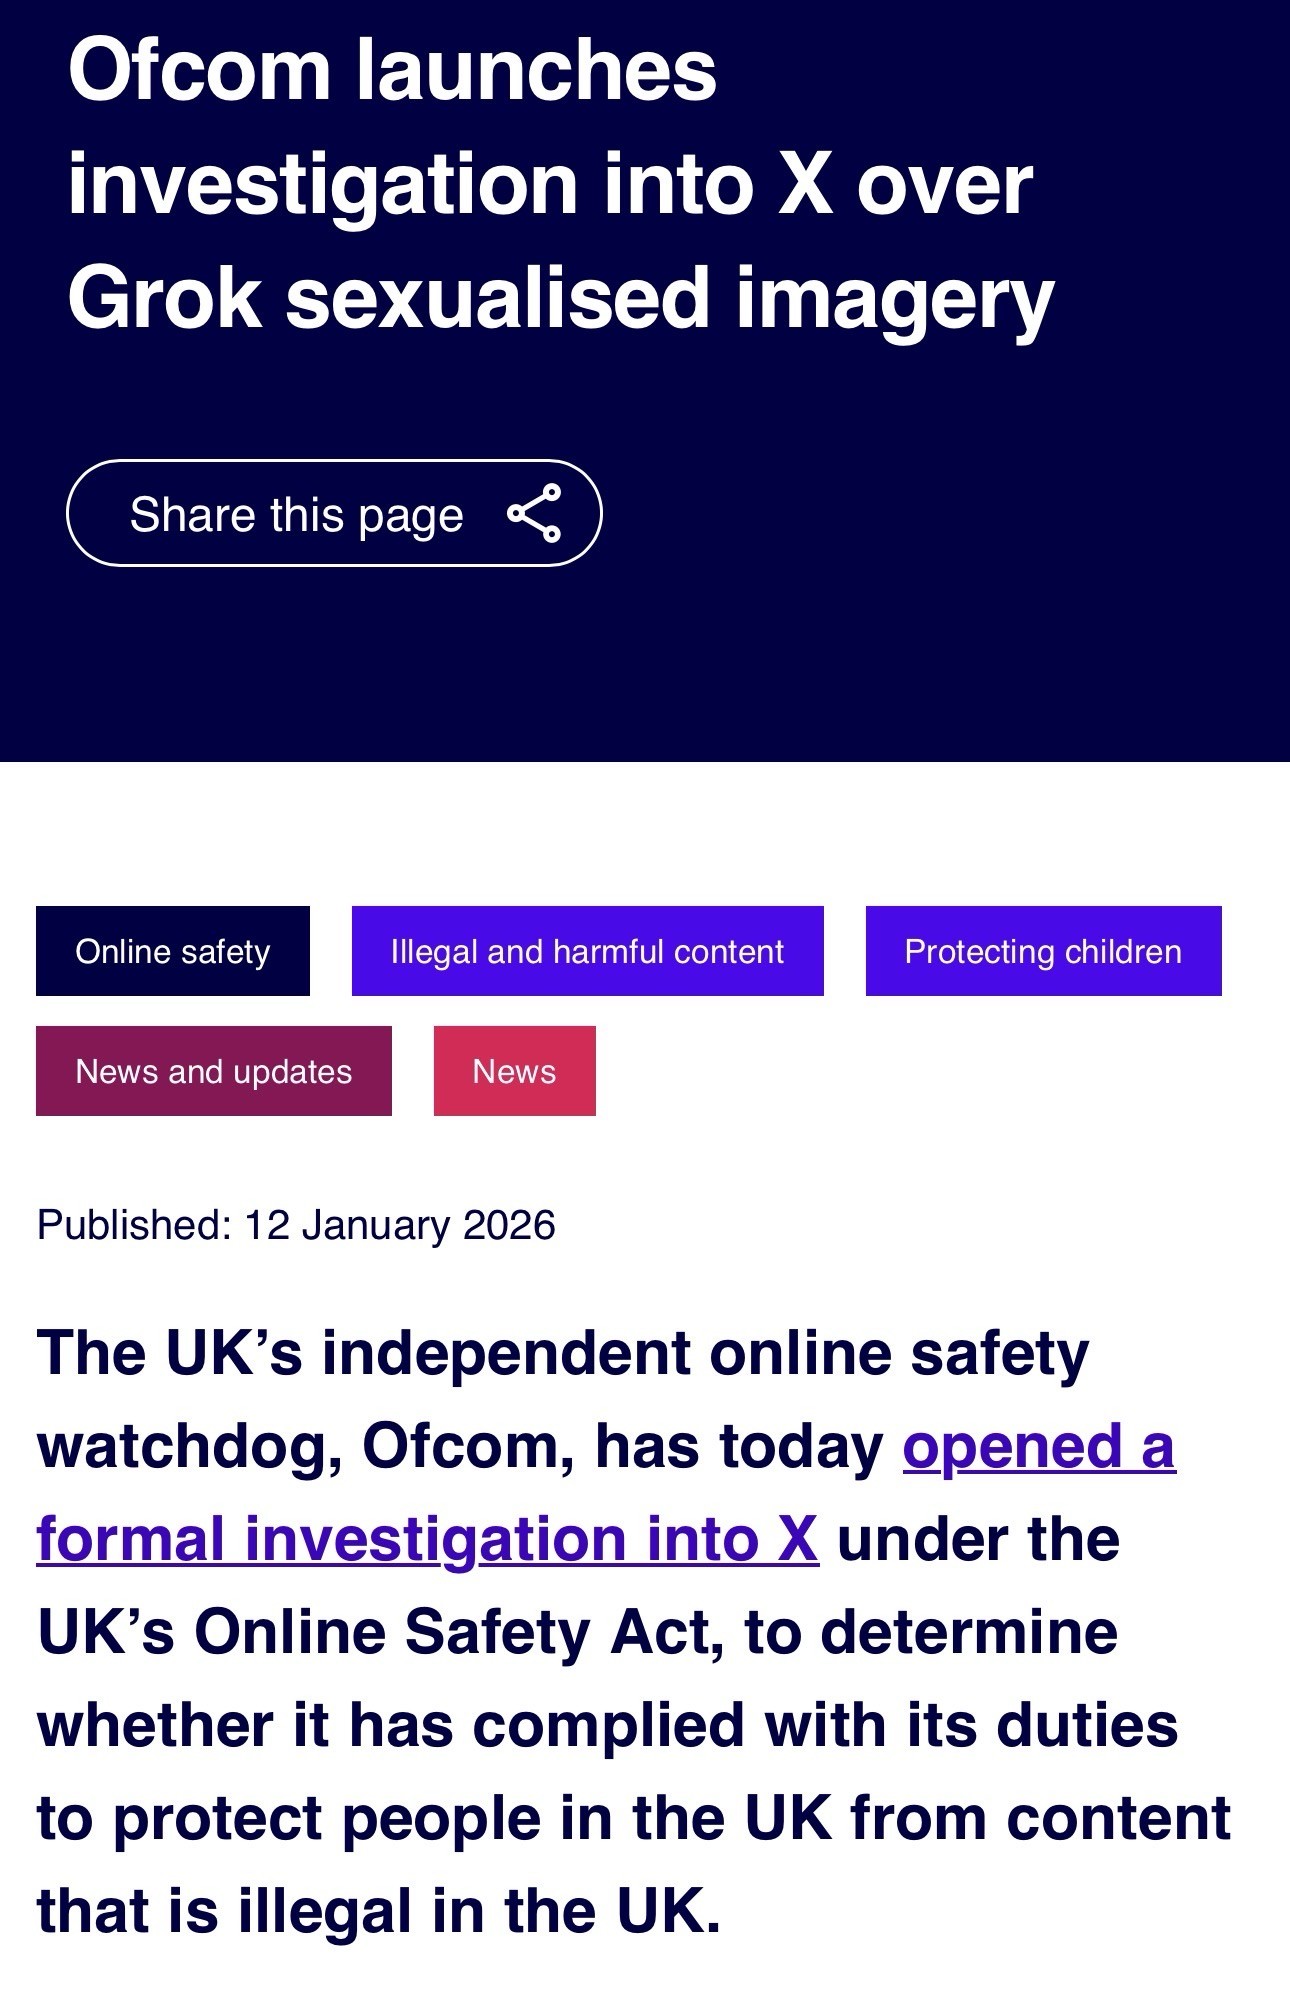This screenshot has height=1998, width=1290.
Task: Click the share icon in the header
Action: pos(534,513)
